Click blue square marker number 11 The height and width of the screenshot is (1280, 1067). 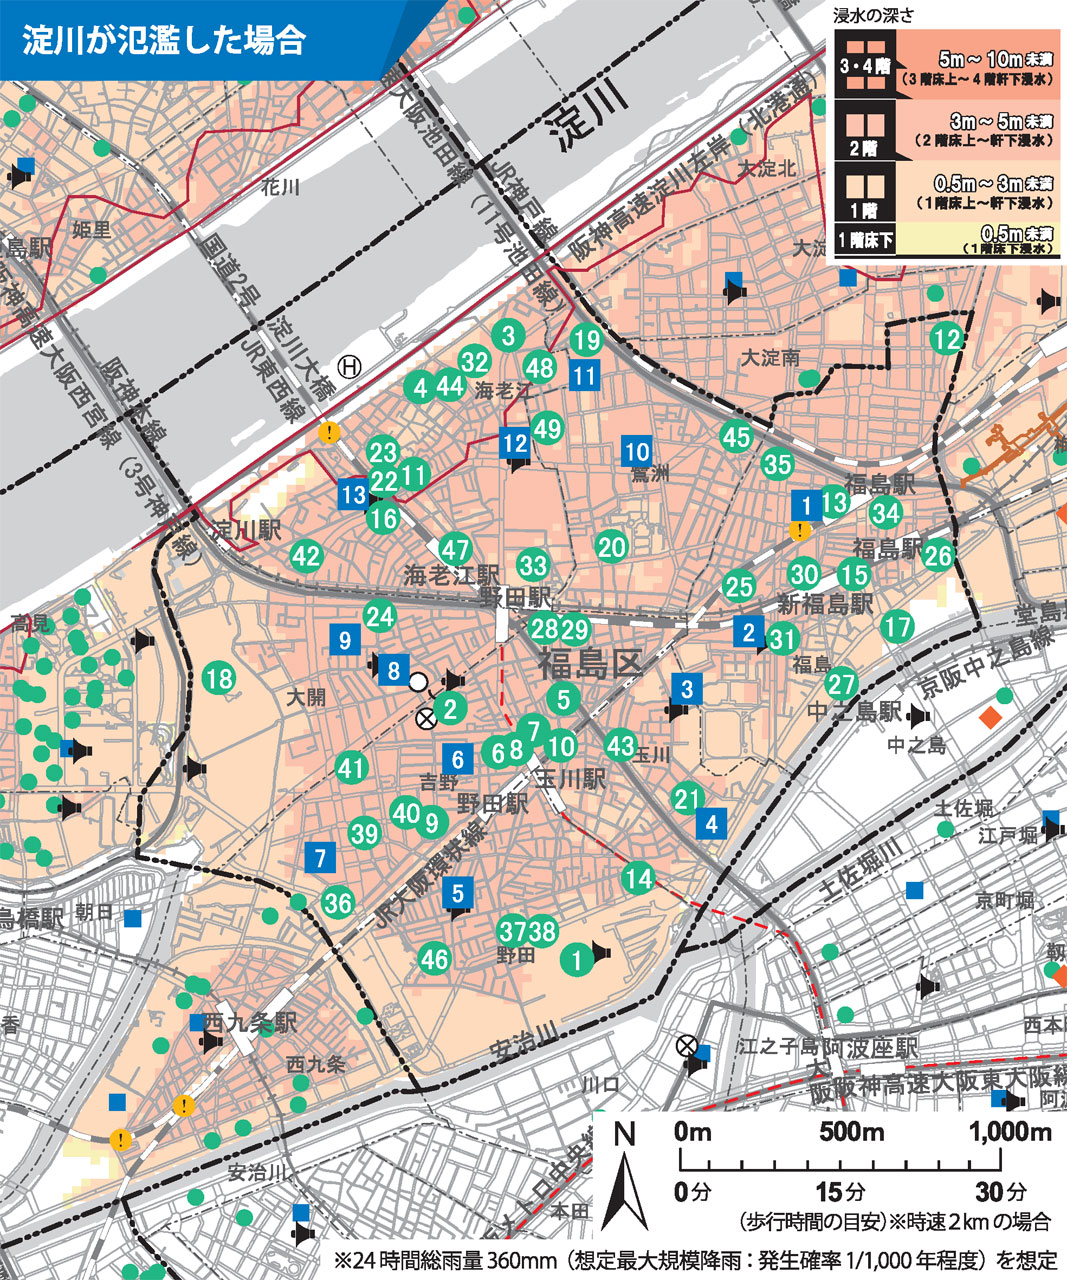point(584,376)
